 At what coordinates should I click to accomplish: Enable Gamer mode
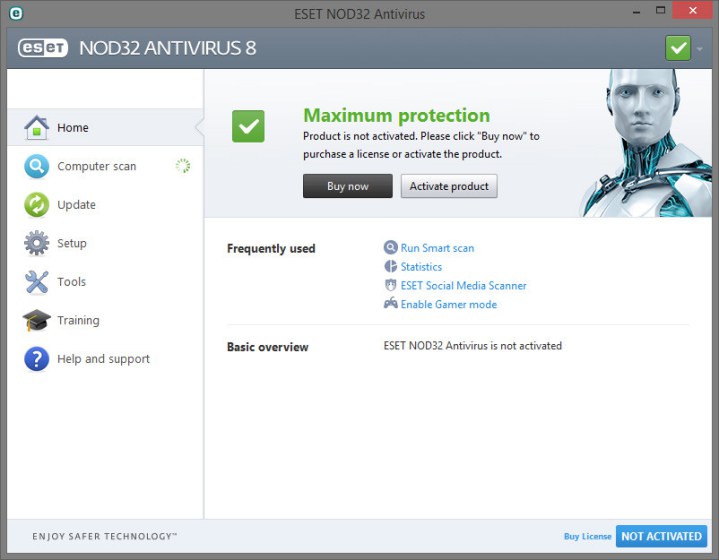click(x=448, y=305)
